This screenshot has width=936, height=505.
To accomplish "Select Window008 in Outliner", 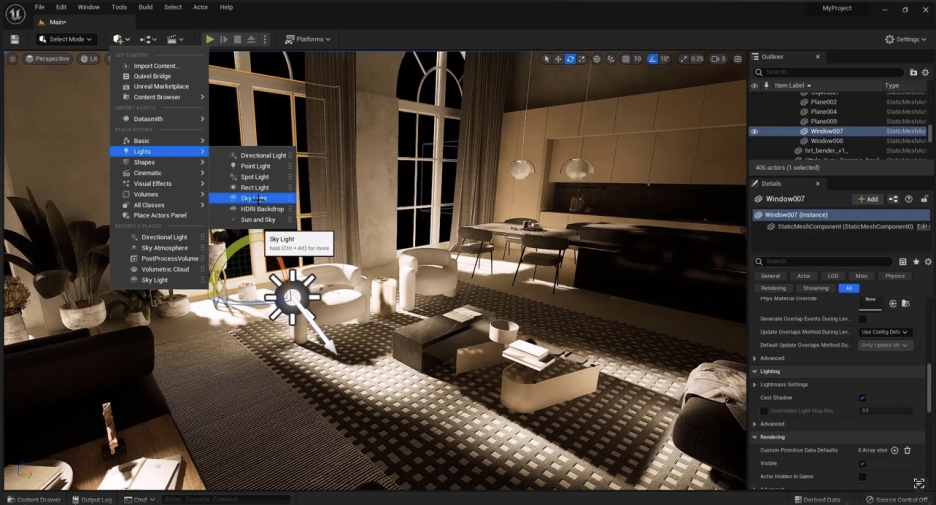I will pos(826,141).
